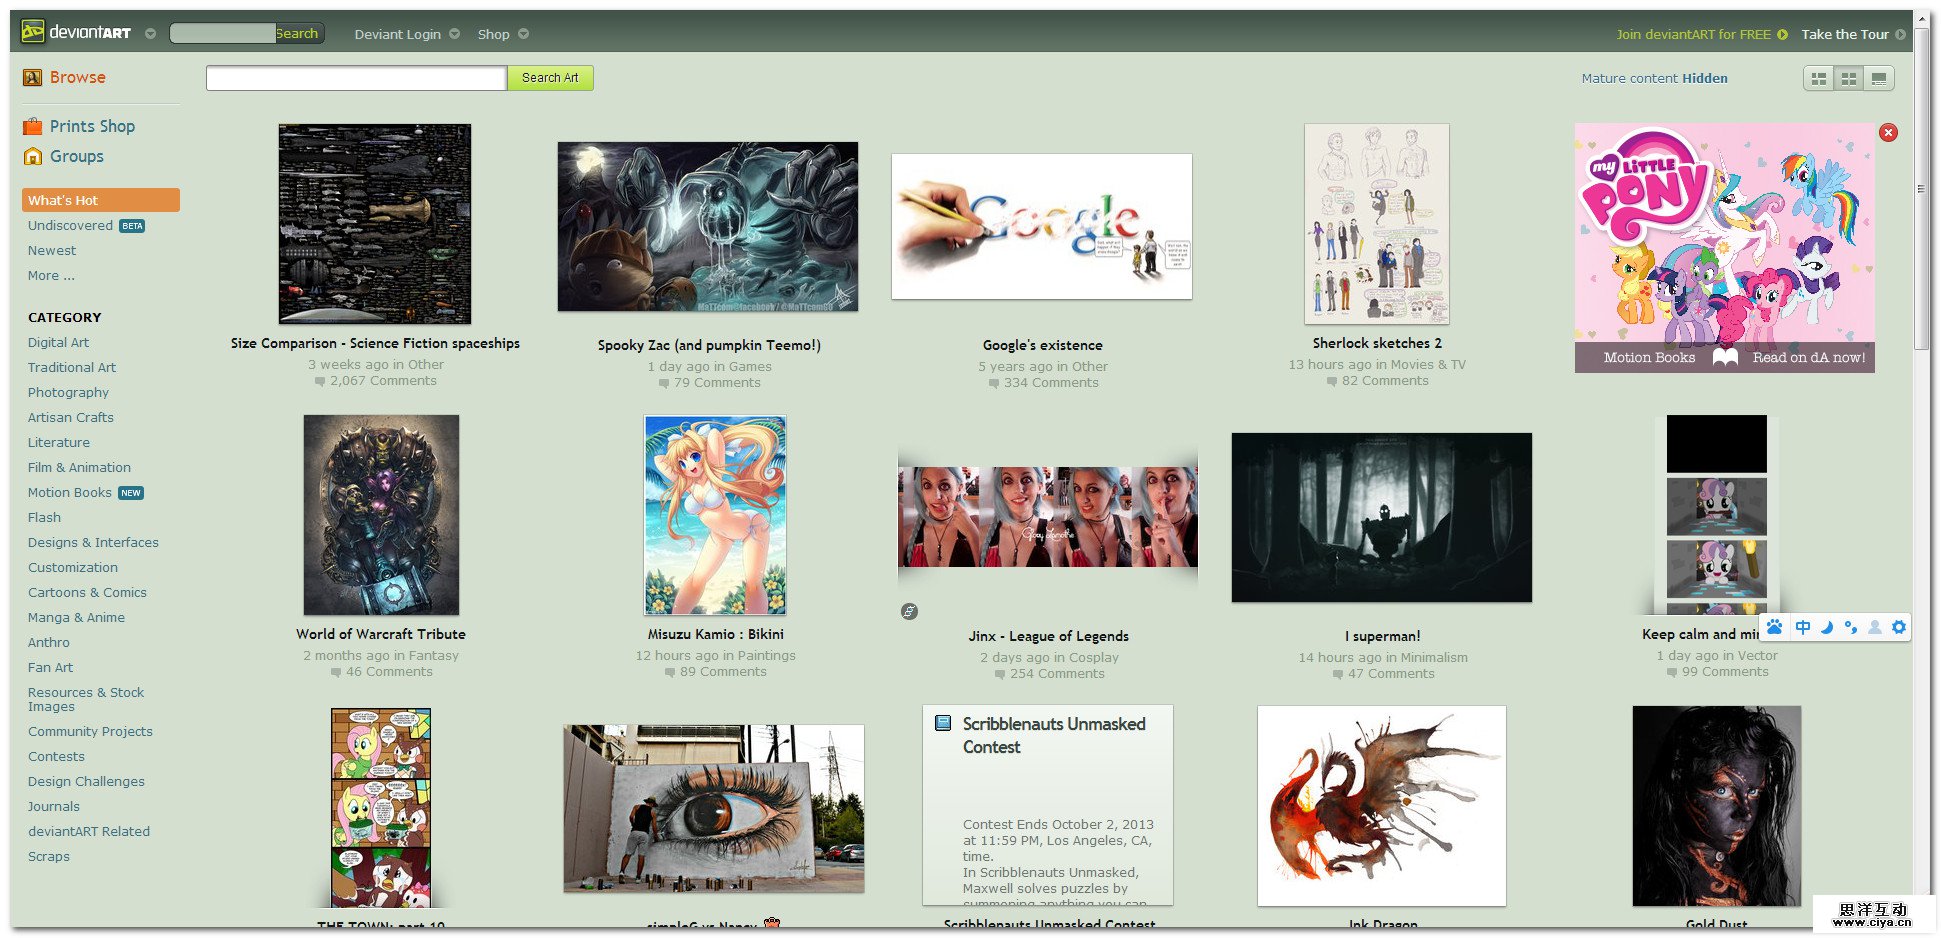The height and width of the screenshot is (938, 1941).
Task: Select the even grid thumbnail view
Action: (1849, 79)
